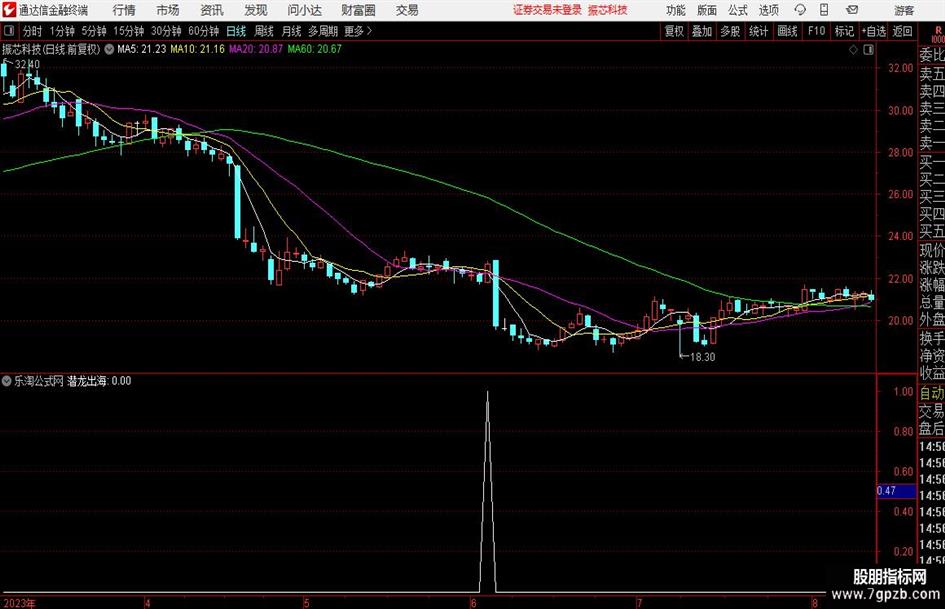Click the headset customer service icon

(x=800, y=10)
